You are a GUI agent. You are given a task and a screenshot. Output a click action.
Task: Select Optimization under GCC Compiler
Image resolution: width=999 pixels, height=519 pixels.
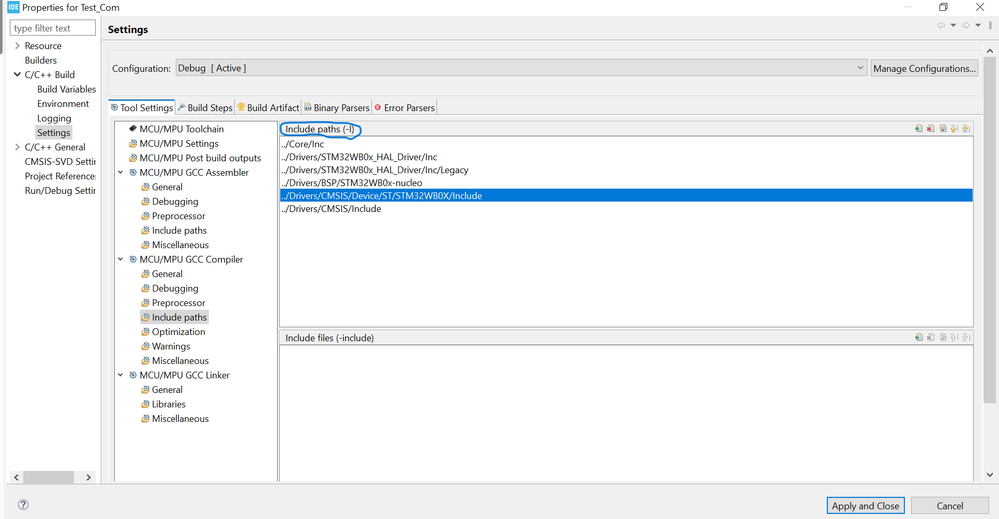tap(178, 332)
